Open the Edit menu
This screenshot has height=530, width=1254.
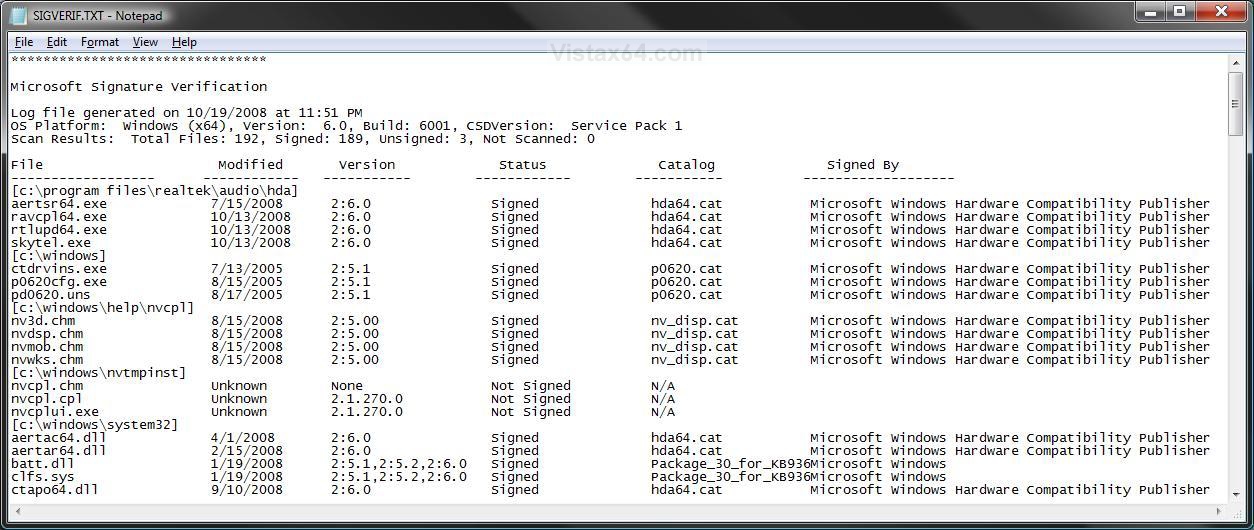(57, 42)
